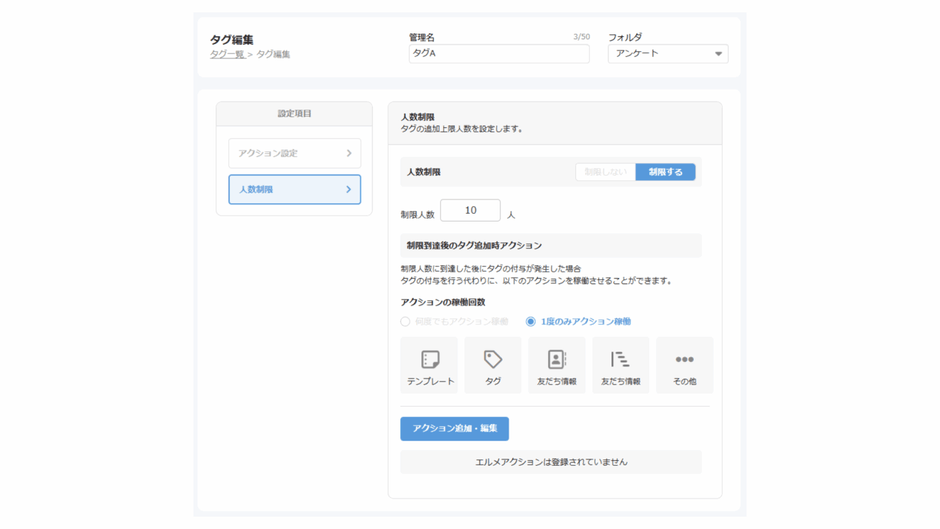The width and height of the screenshot is (940, 529).
Task: Select the 制限しない toggle option
Action: pos(606,172)
